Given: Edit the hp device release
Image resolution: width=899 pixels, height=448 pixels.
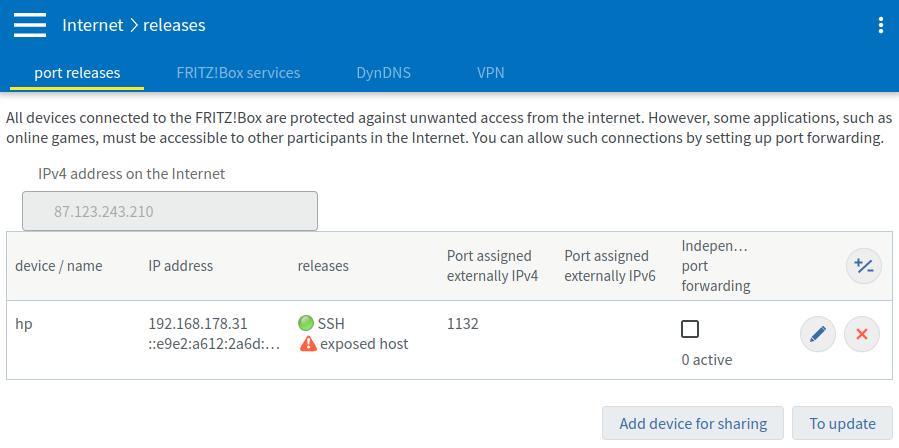Looking at the screenshot, I should (x=818, y=334).
